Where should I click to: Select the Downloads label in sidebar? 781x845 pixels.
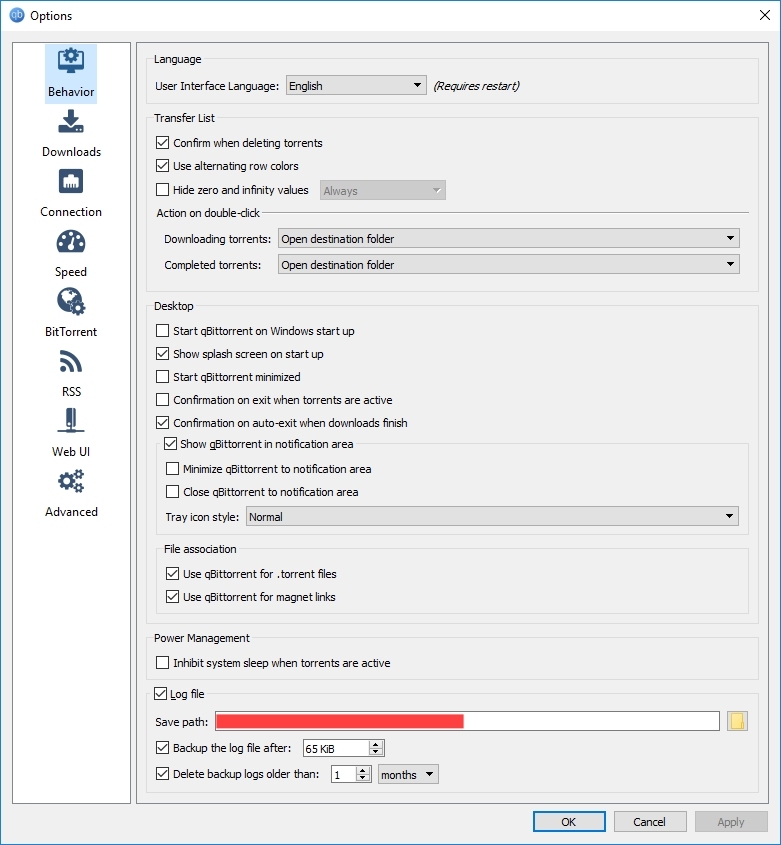coord(71,152)
